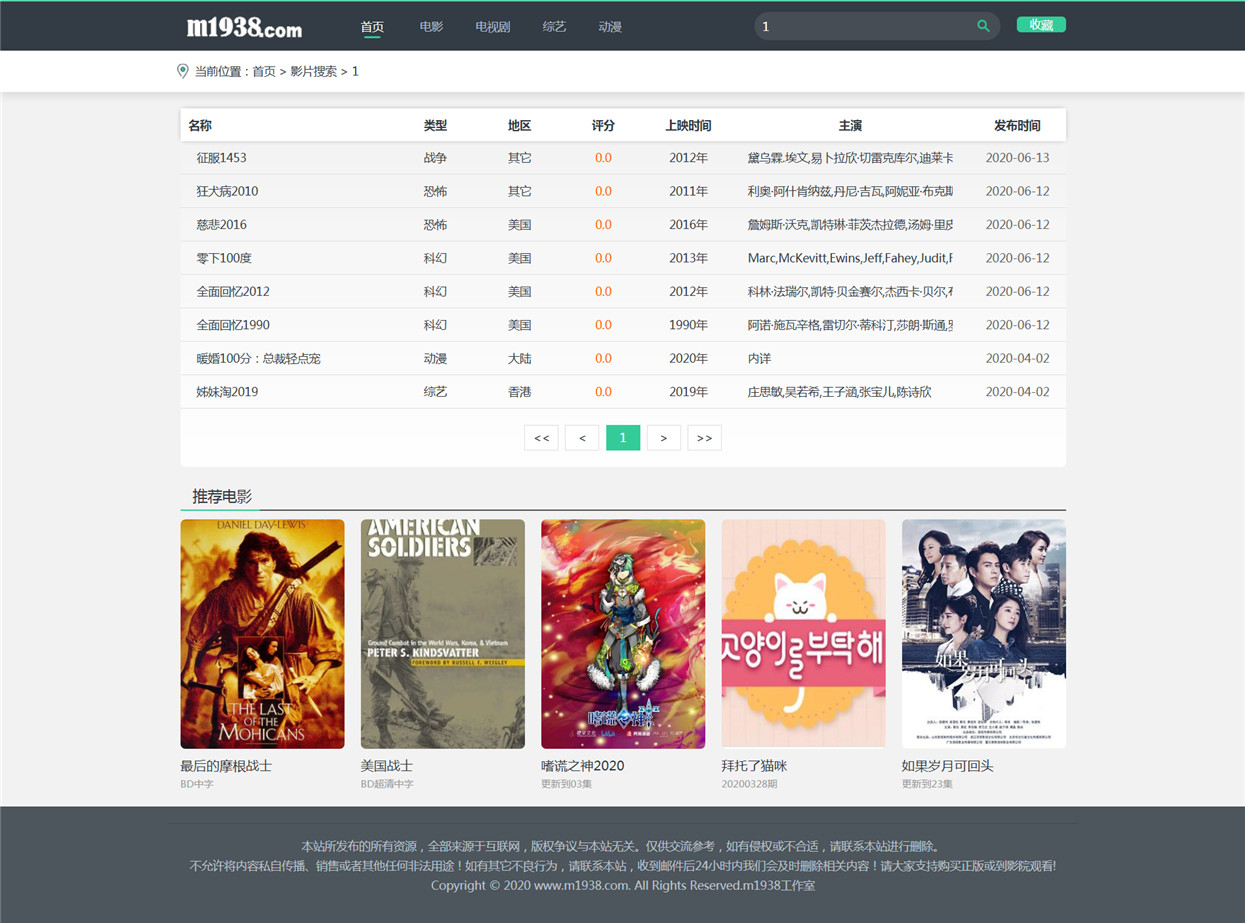Click the 美国战士 title link
The image size is (1245, 923).
[387, 766]
